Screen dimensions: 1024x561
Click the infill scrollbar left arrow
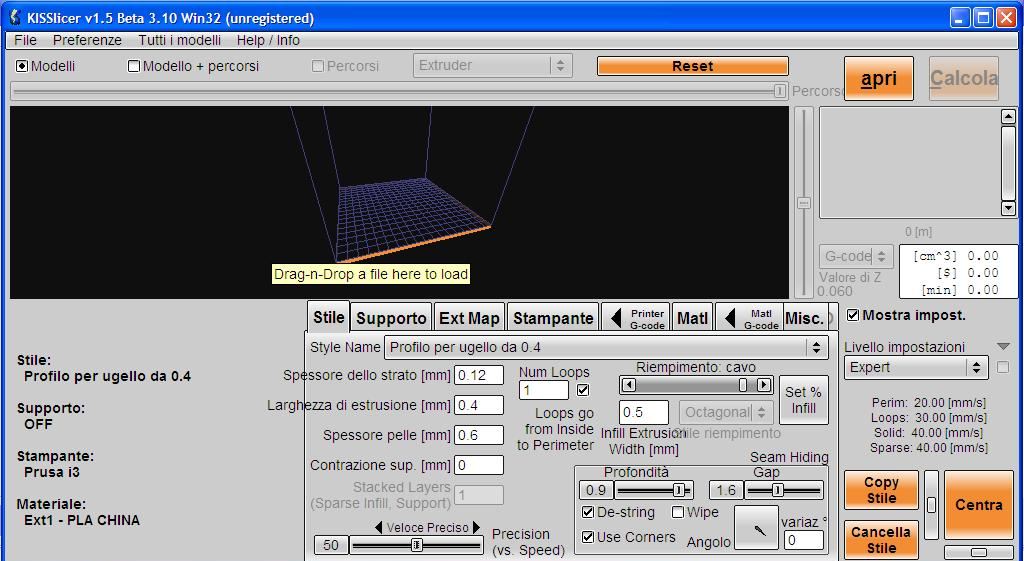[x=629, y=385]
